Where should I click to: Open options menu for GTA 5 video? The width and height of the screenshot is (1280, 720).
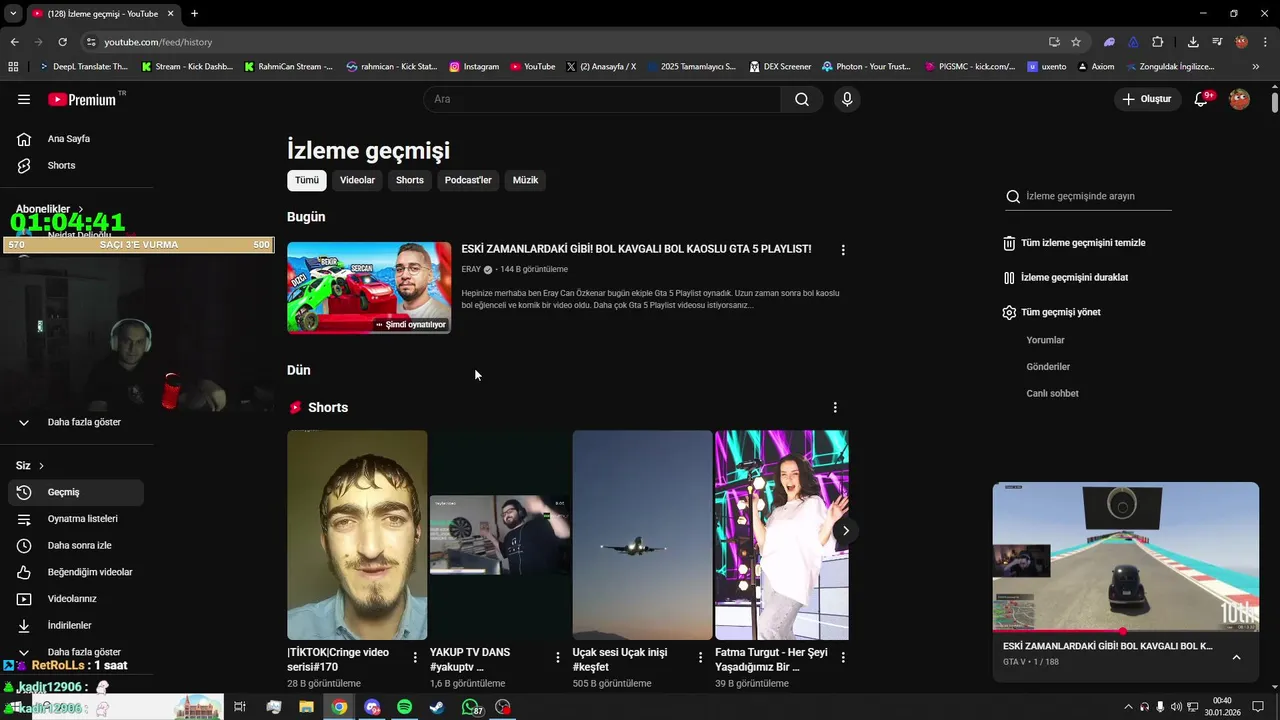pyautogui.click(x=843, y=250)
